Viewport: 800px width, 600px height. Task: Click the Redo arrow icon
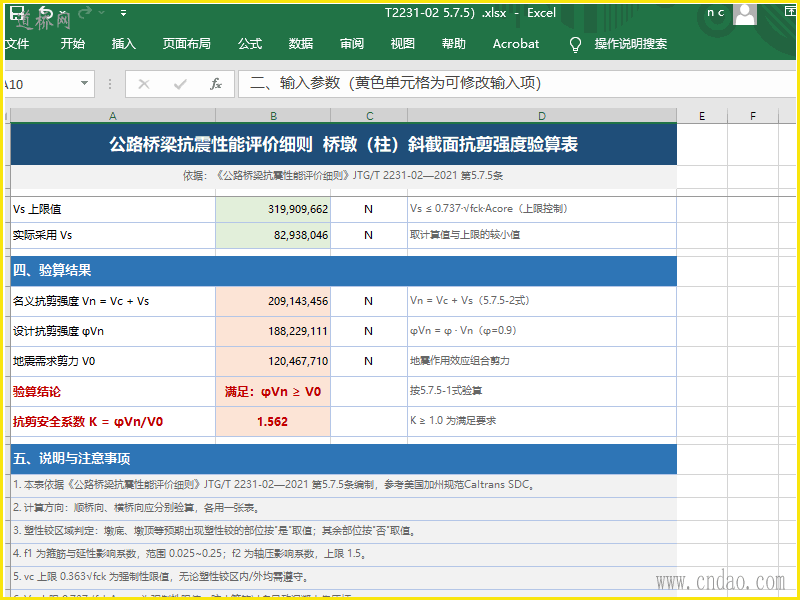pos(85,12)
